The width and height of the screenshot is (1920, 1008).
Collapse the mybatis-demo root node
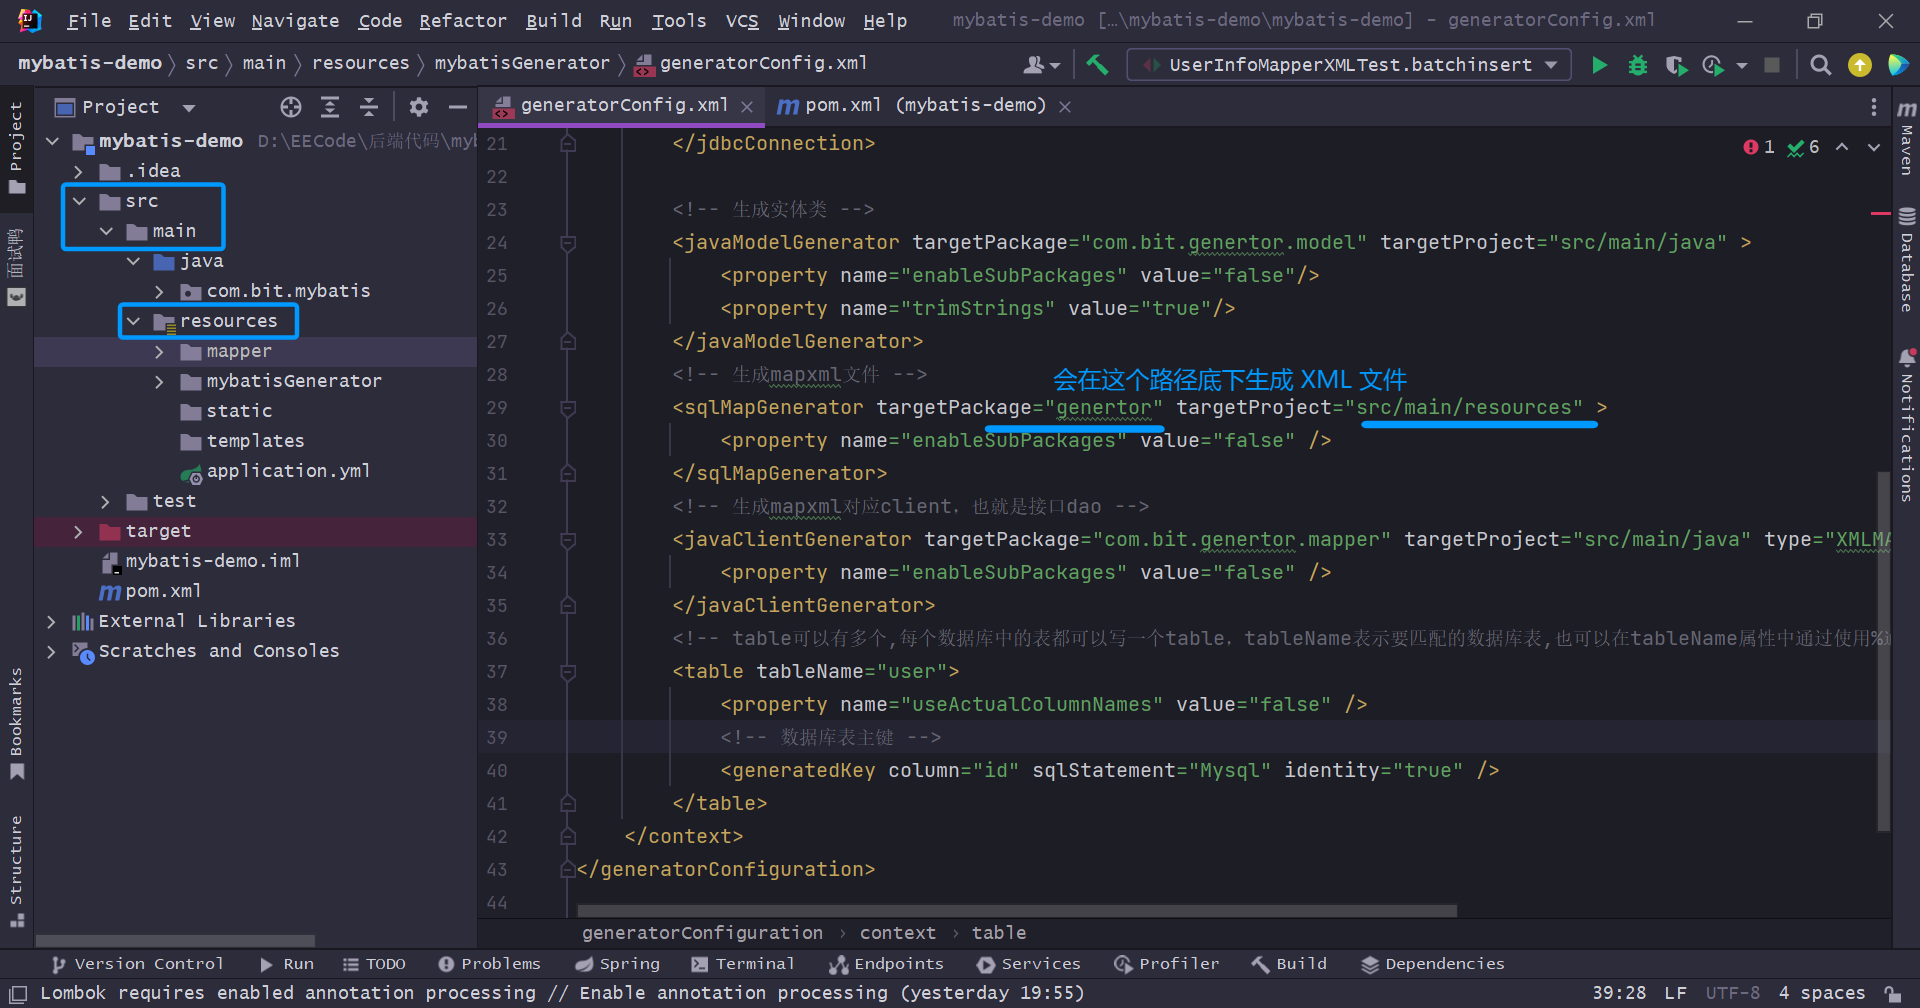[x=52, y=142]
